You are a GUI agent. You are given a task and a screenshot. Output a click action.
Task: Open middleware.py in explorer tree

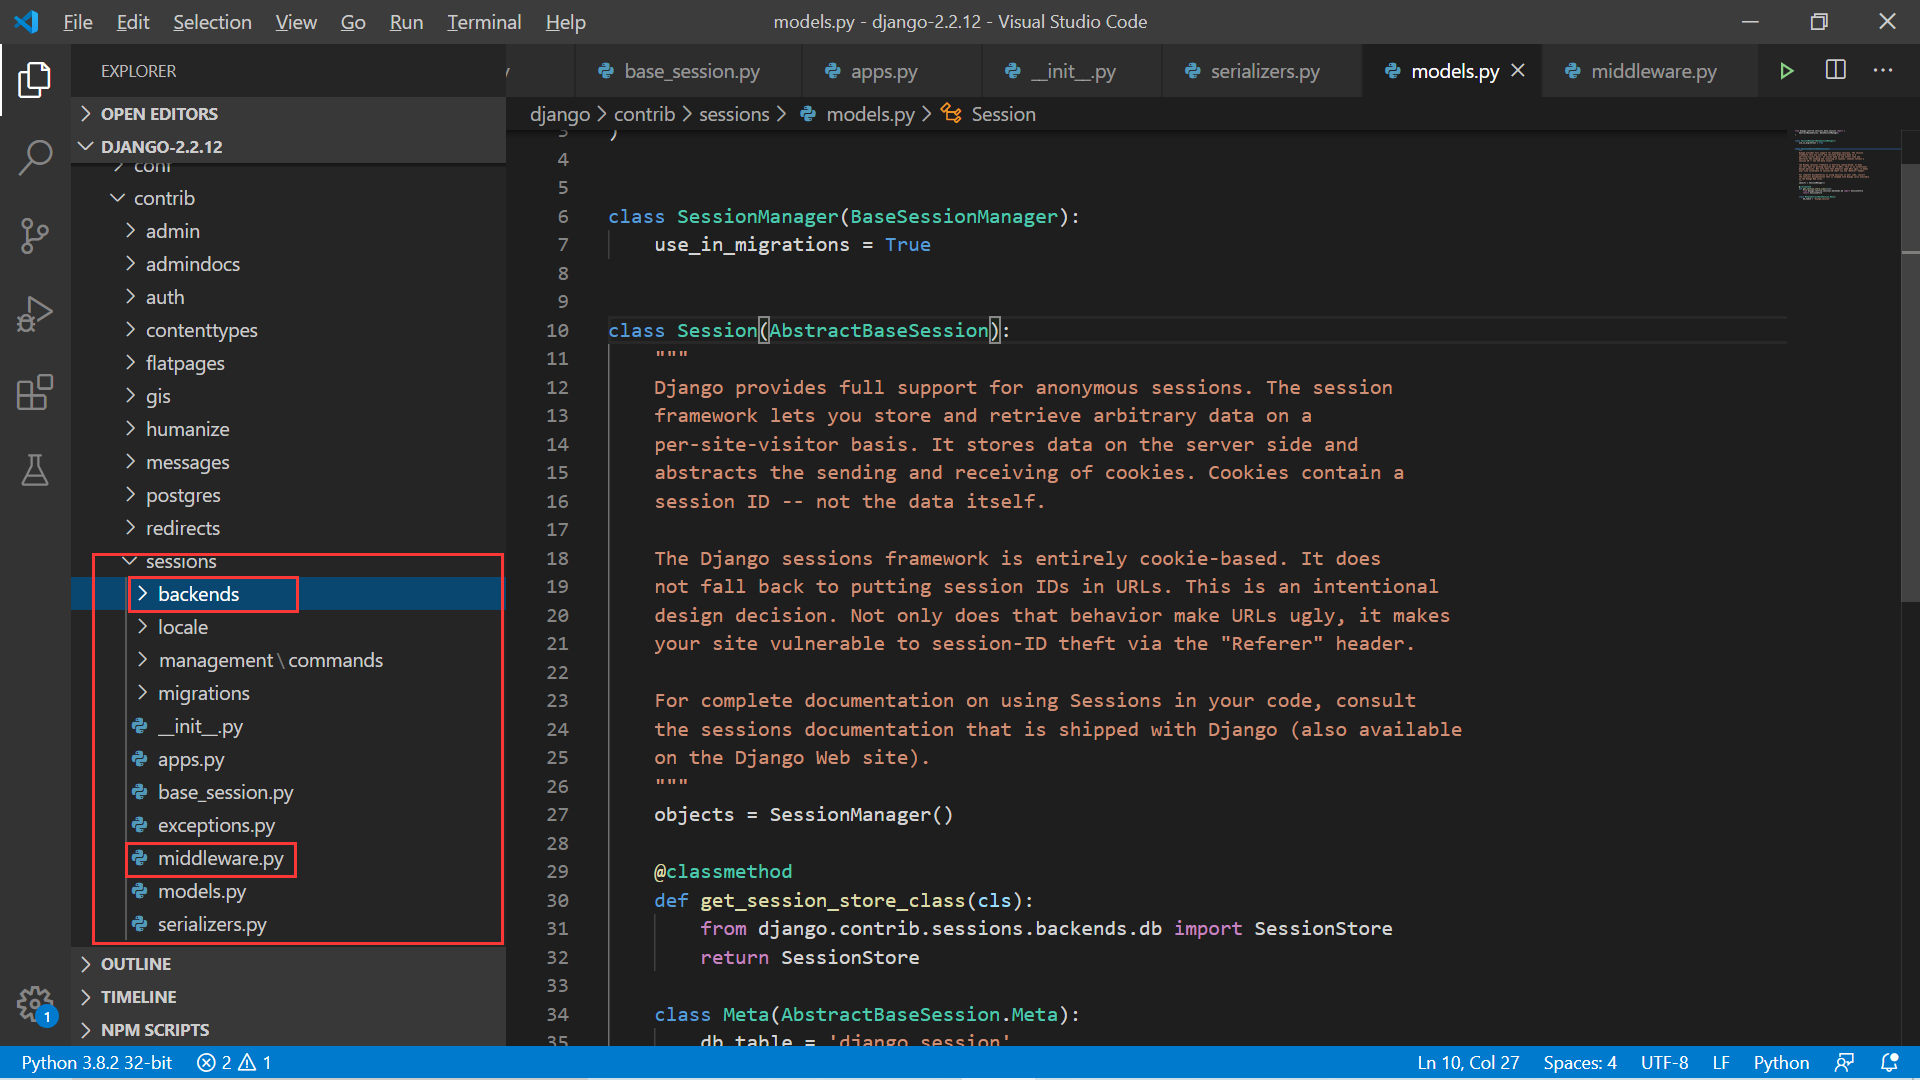220,858
